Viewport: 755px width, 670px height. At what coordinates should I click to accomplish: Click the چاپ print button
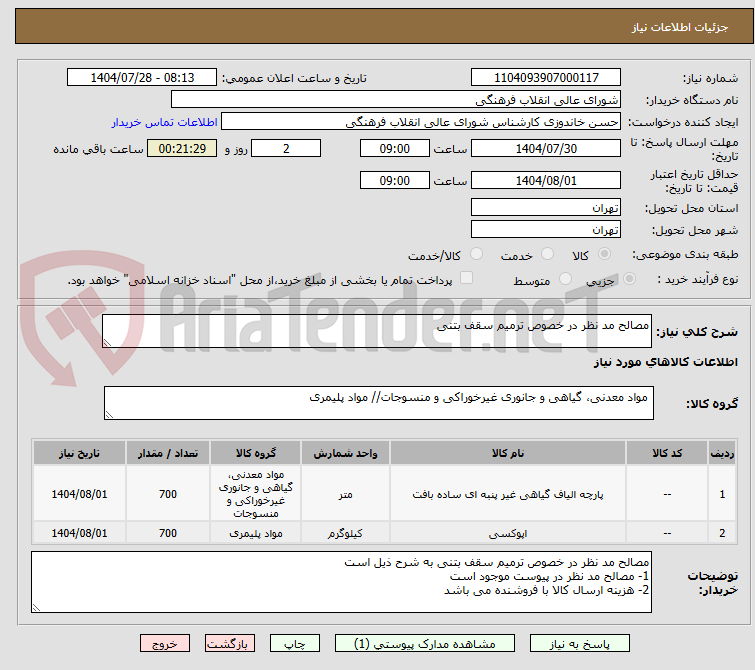pos(295,644)
